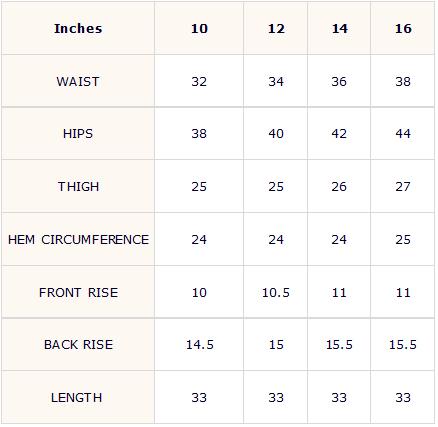Select back rise value 14.5
This screenshot has width=438, height=427.
(200, 345)
